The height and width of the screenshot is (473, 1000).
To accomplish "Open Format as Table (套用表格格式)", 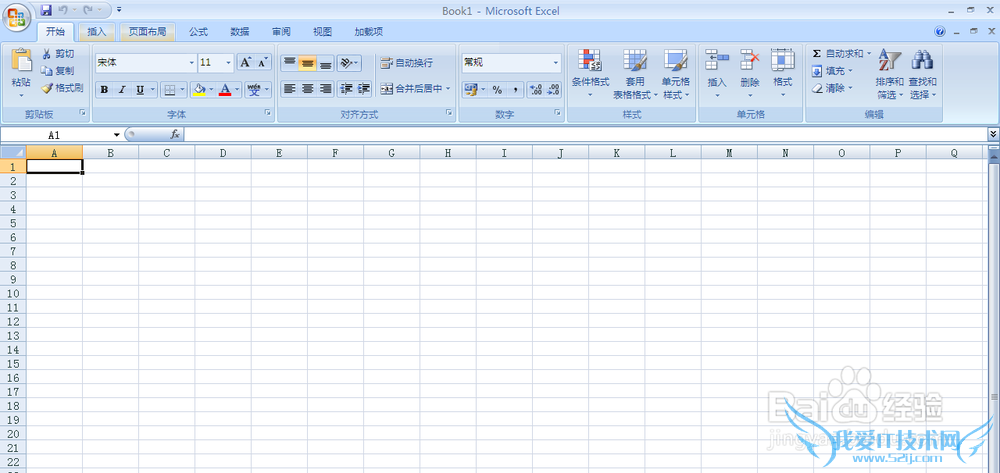I will tap(635, 74).
